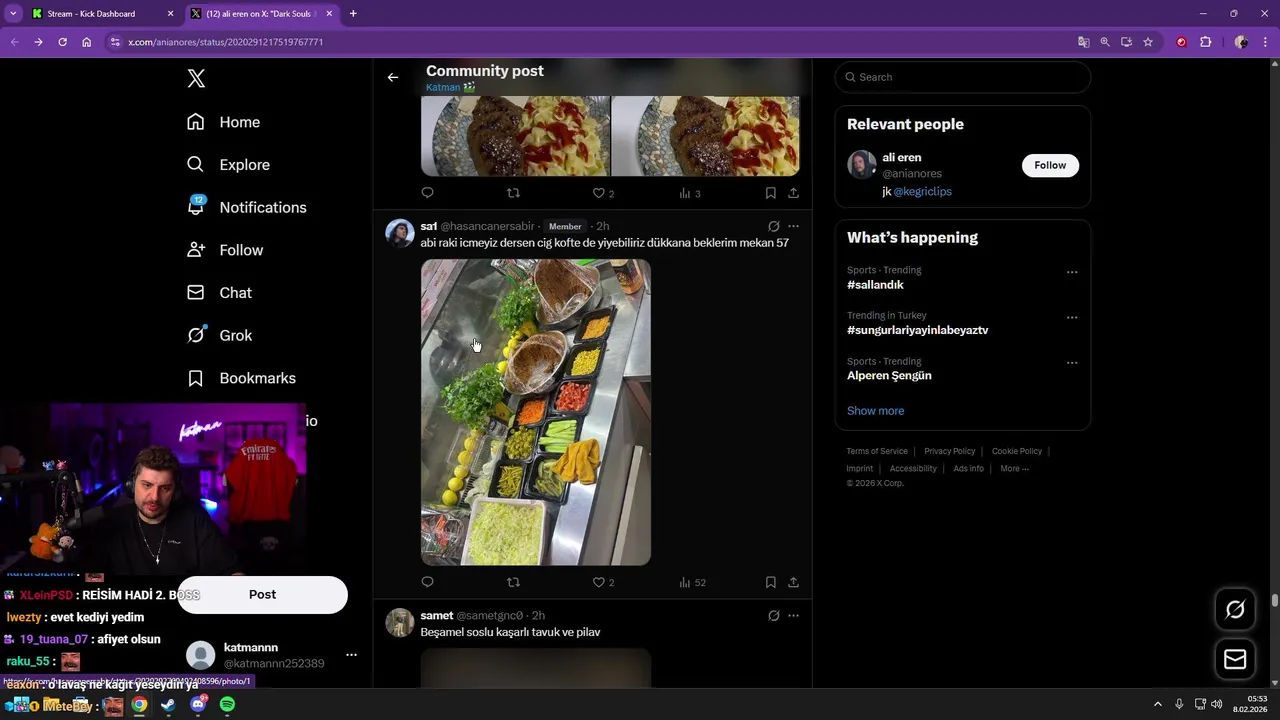Repost the top post with 3 views
1280x720 pixels.
[513, 193]
